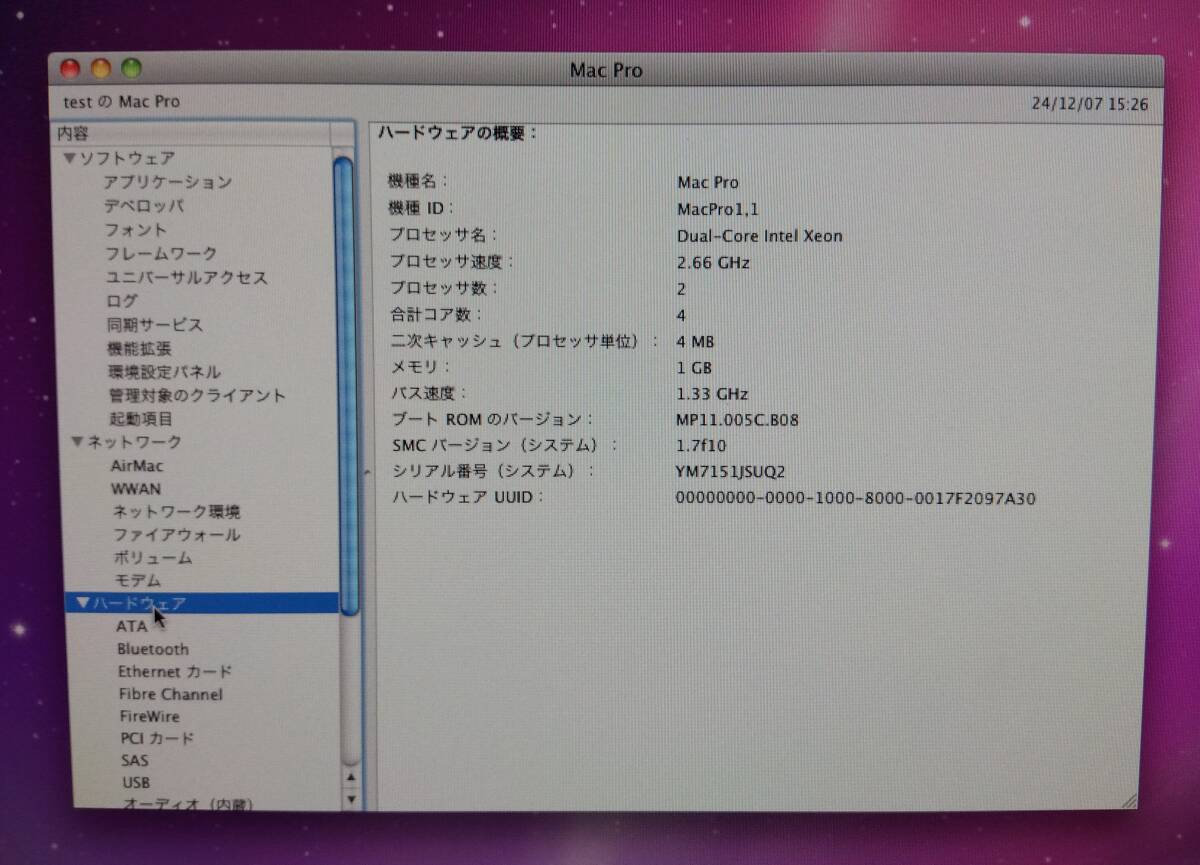Select 管理対象のクライアント in the sidebar
The width and height of the screenshot is (1200, 865).
tap(197, 396)
